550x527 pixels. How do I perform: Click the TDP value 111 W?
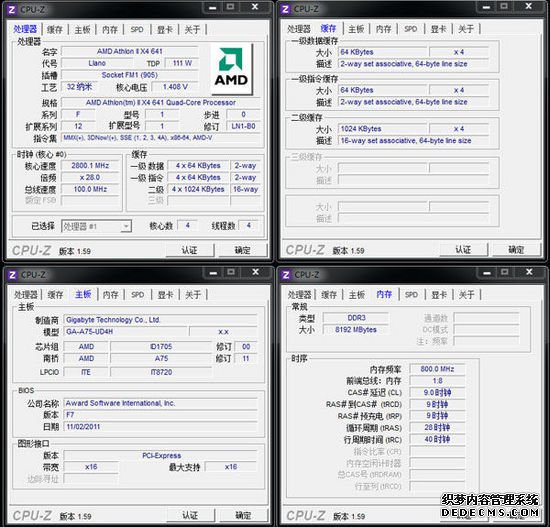pos(182,63)
